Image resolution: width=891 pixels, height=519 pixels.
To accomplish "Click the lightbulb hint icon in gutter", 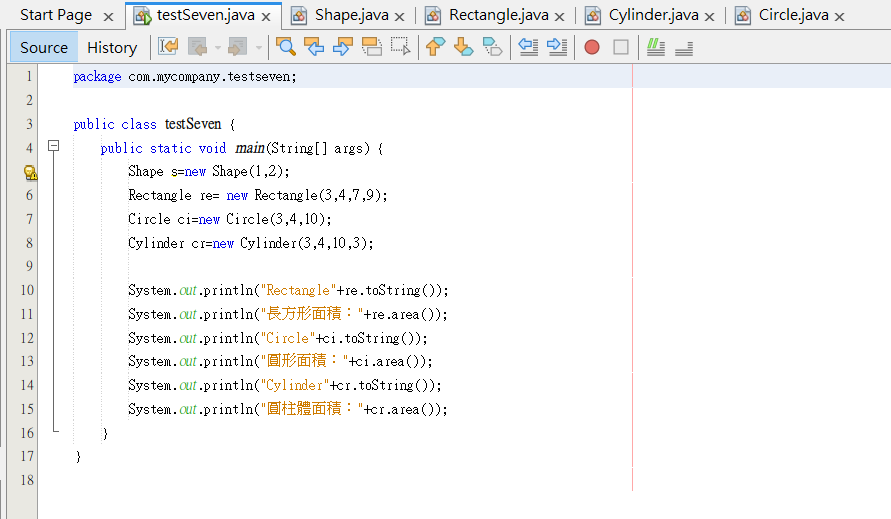I will pos(30,172).
